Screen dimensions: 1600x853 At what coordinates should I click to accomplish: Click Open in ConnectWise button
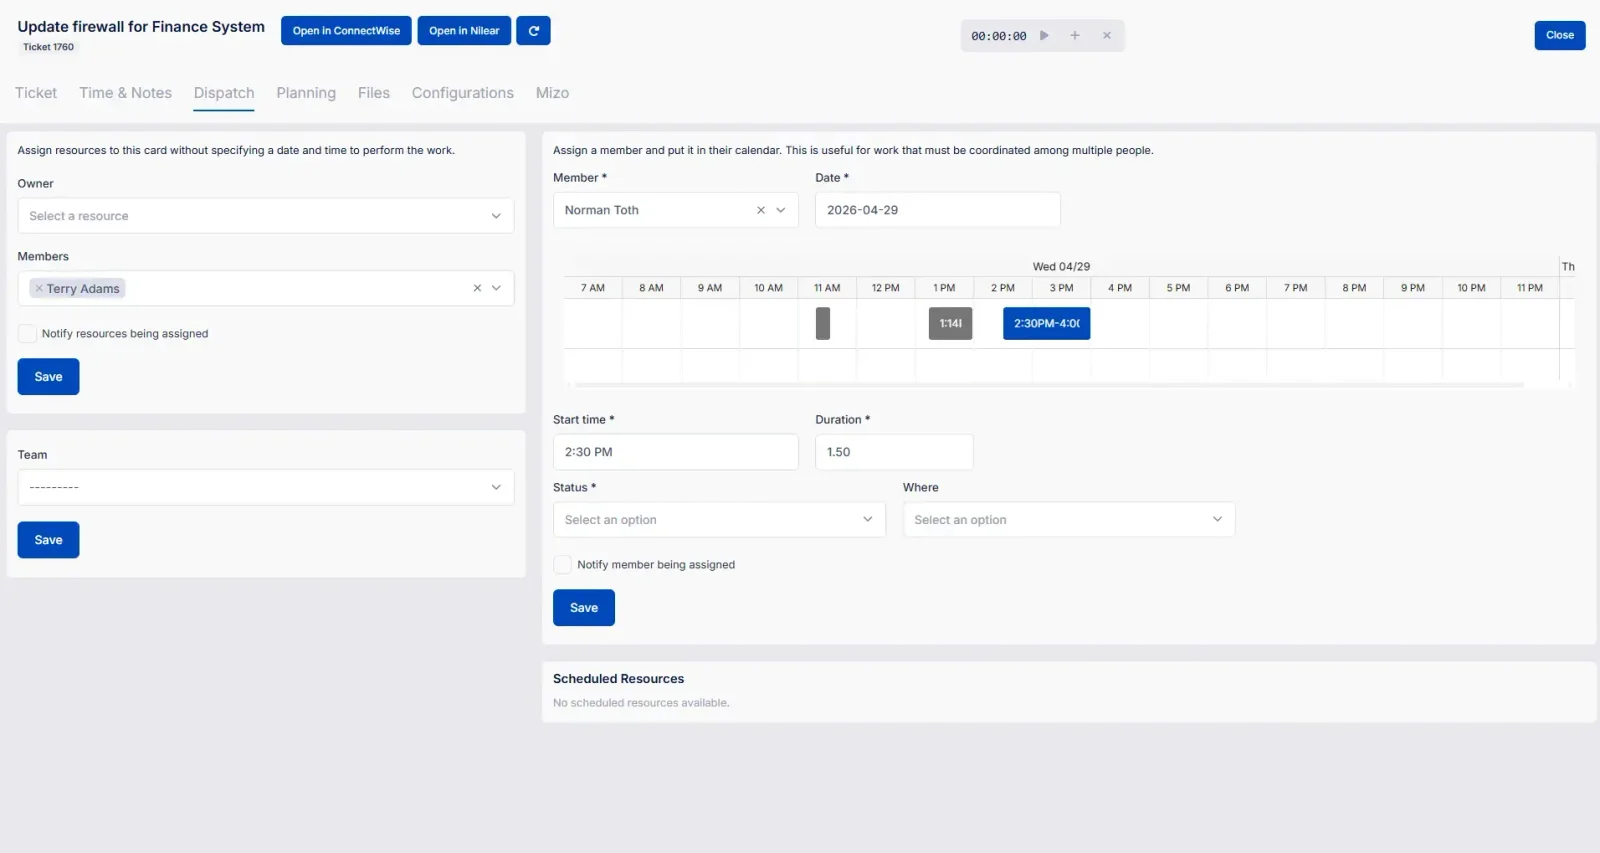tap(346, 31)
